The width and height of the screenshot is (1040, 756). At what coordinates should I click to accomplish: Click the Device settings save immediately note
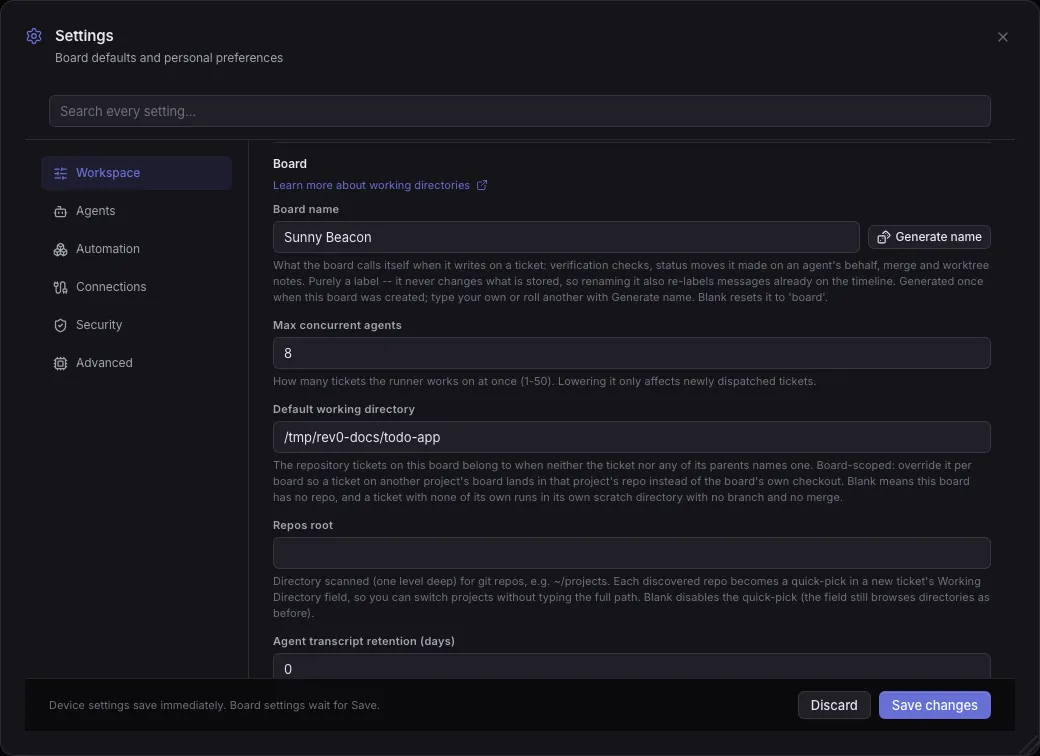point(214,705)
